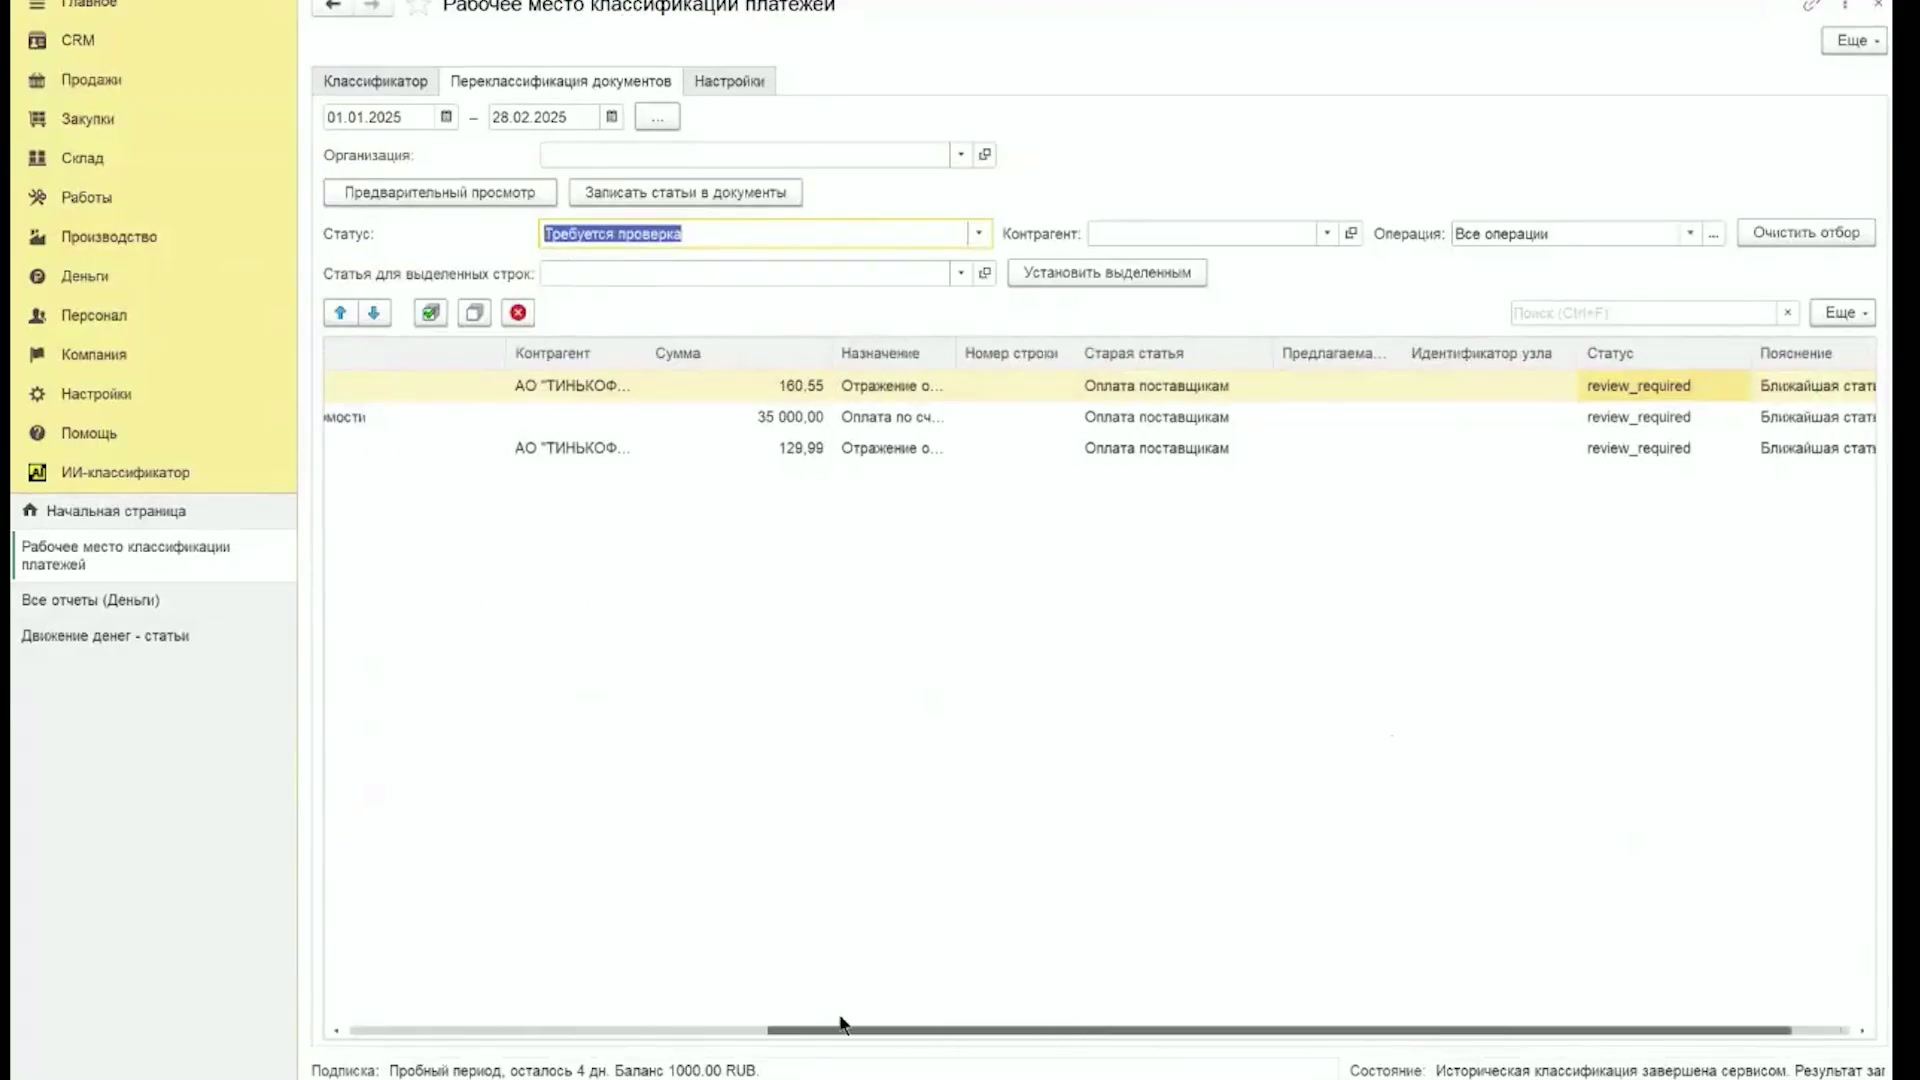Open Все отчеты (Деньги) in navigation
Screen dimensions: 1920x1080
pyautogui.click(x=91, y=600)
